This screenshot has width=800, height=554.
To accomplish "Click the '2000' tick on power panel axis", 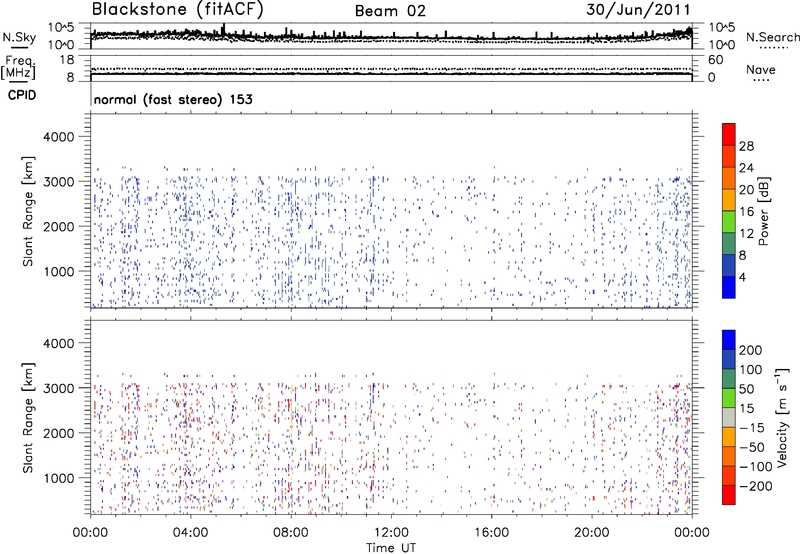I will click(59, 226).
